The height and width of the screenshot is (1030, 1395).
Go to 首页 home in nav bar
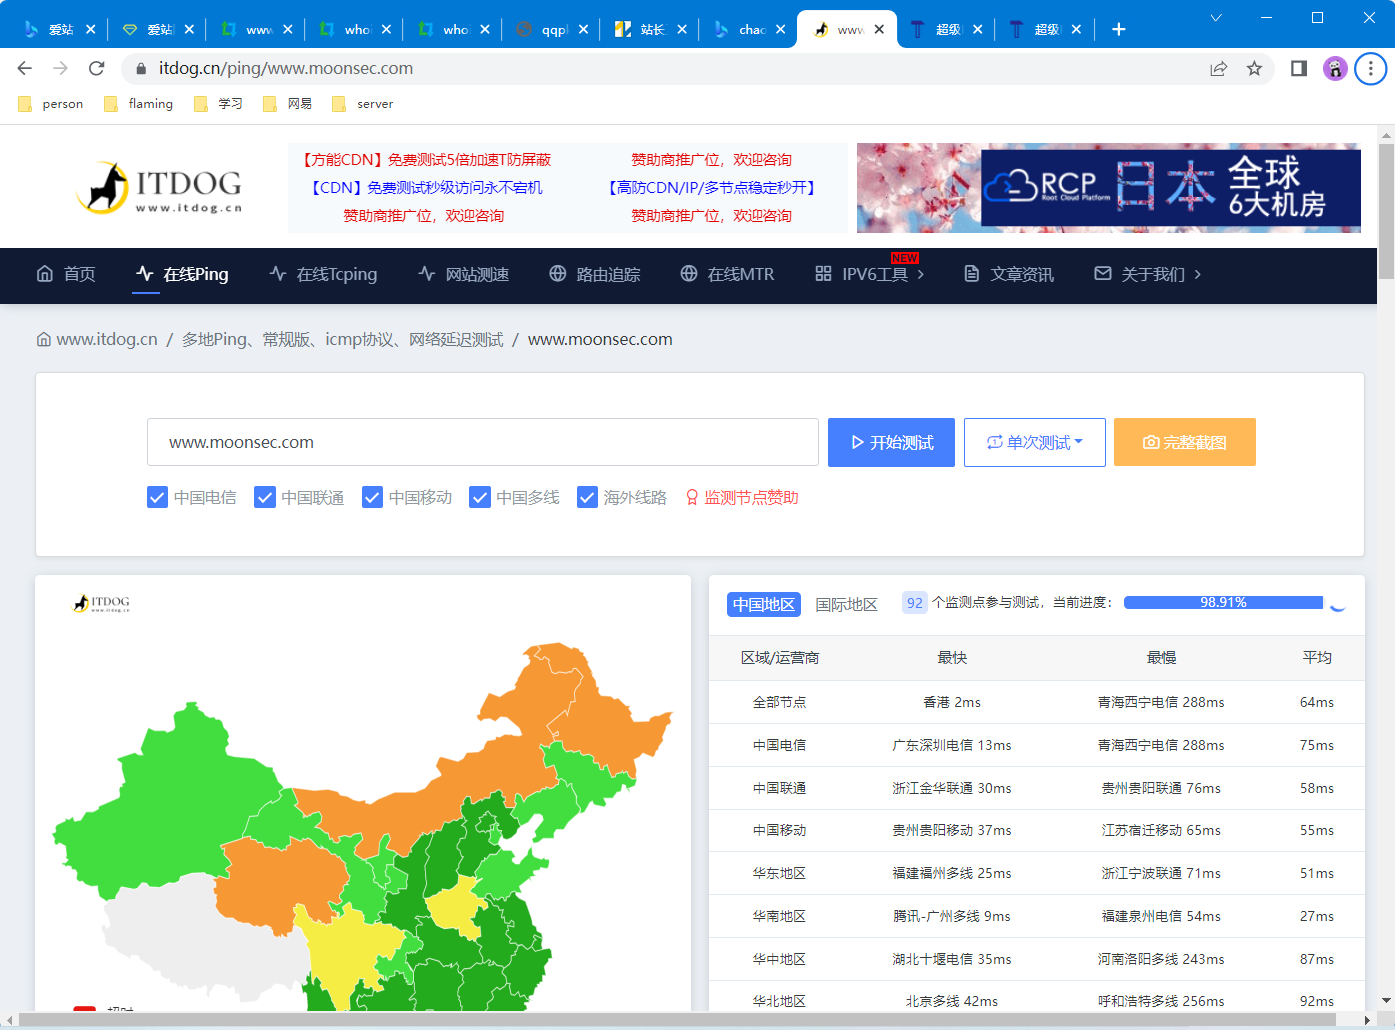click(66, 274)
